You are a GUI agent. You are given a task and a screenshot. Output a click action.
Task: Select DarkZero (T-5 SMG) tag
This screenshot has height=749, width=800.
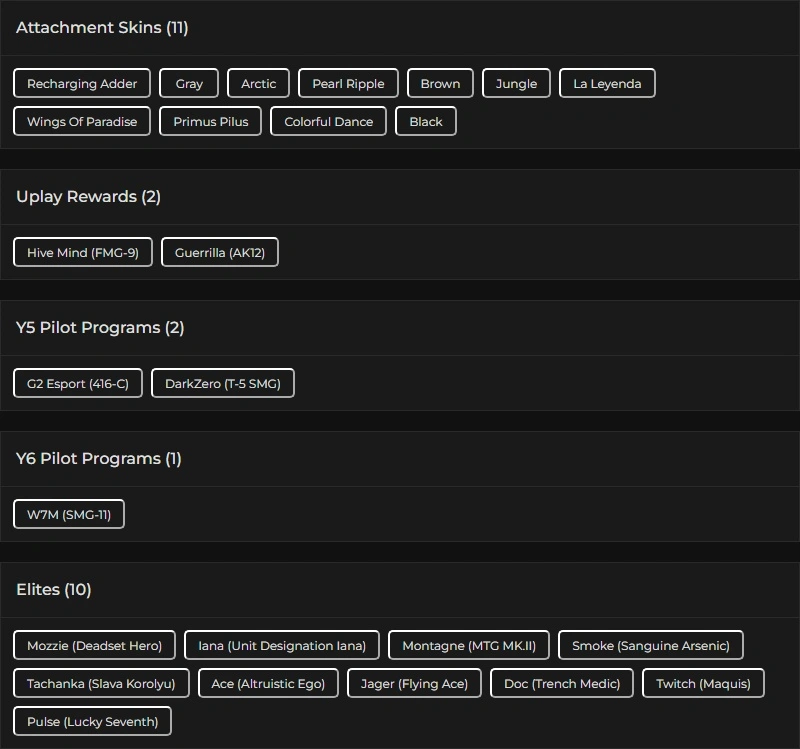point(223,383)
